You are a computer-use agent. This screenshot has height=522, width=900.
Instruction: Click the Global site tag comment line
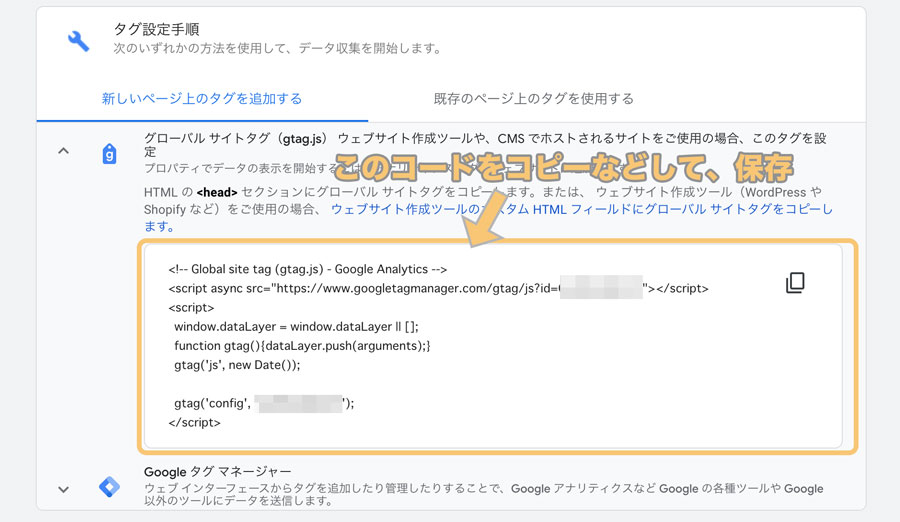308,269
